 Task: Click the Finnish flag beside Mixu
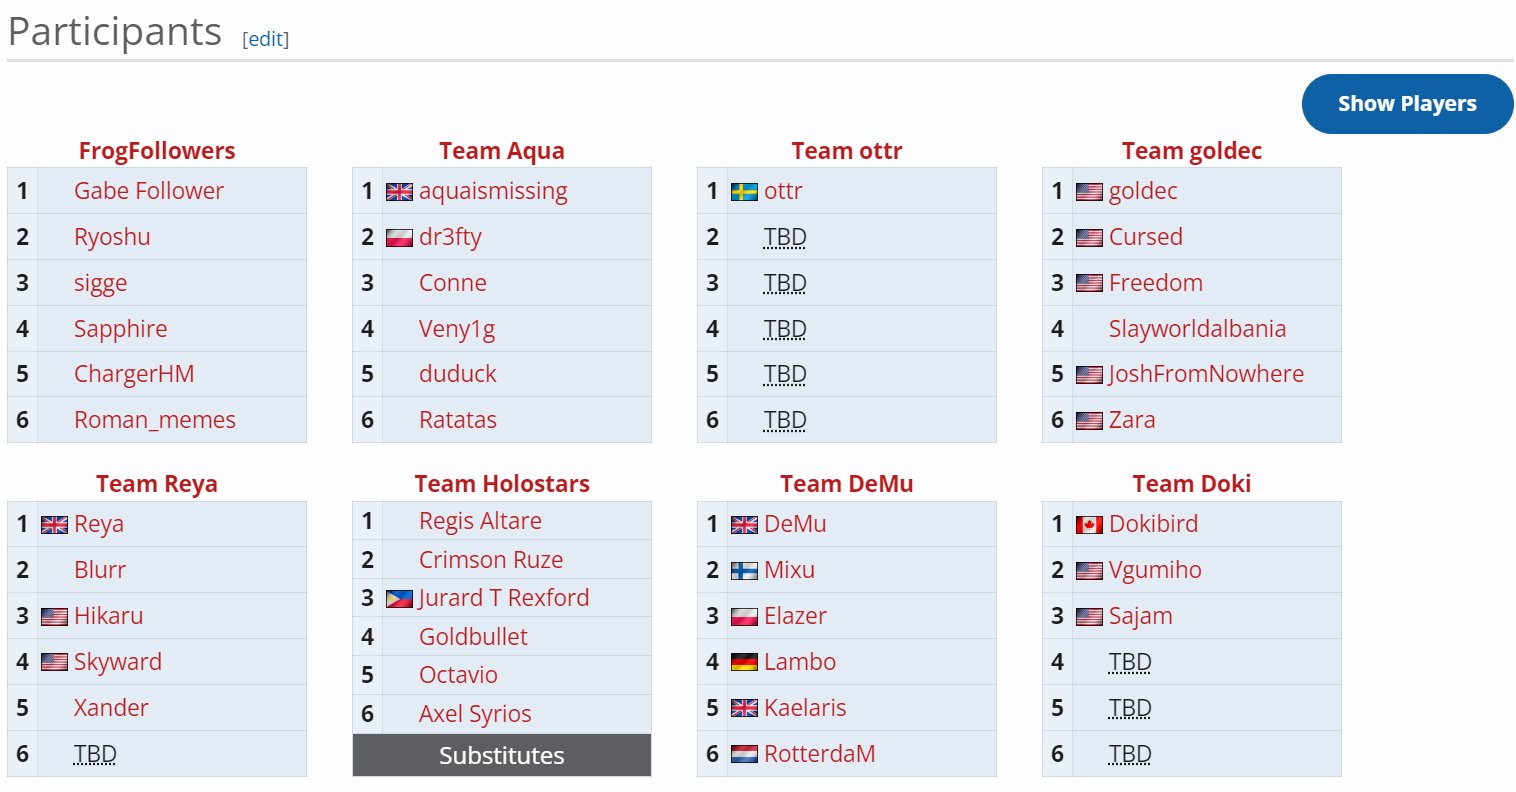pos(744,571)
